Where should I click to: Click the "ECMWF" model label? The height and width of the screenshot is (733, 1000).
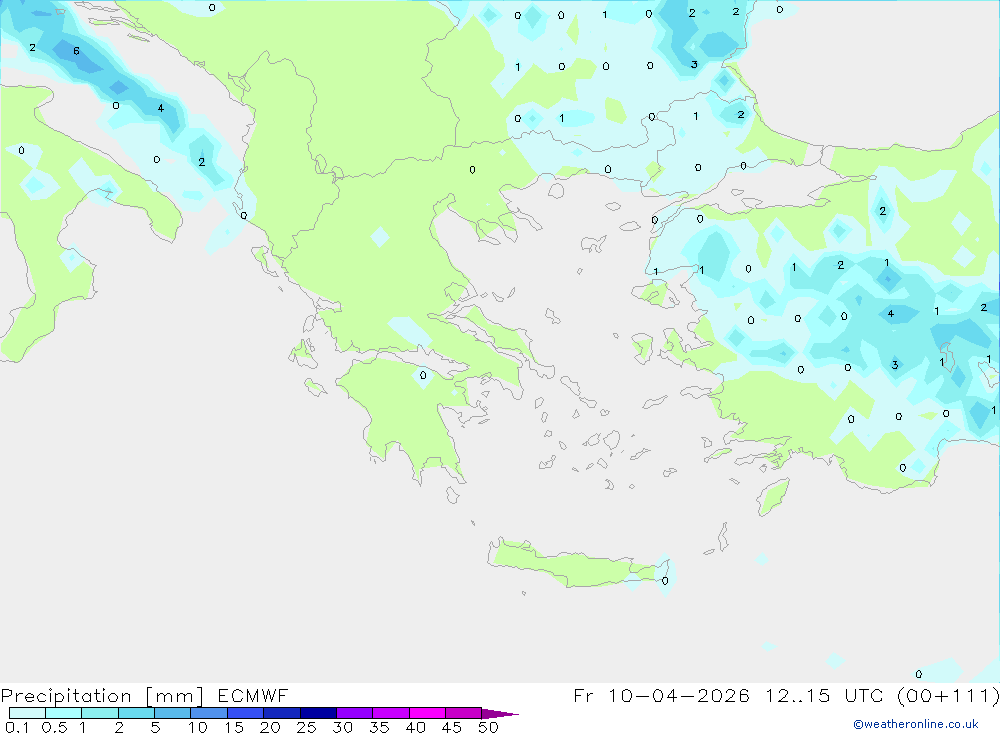click(253, 695)
